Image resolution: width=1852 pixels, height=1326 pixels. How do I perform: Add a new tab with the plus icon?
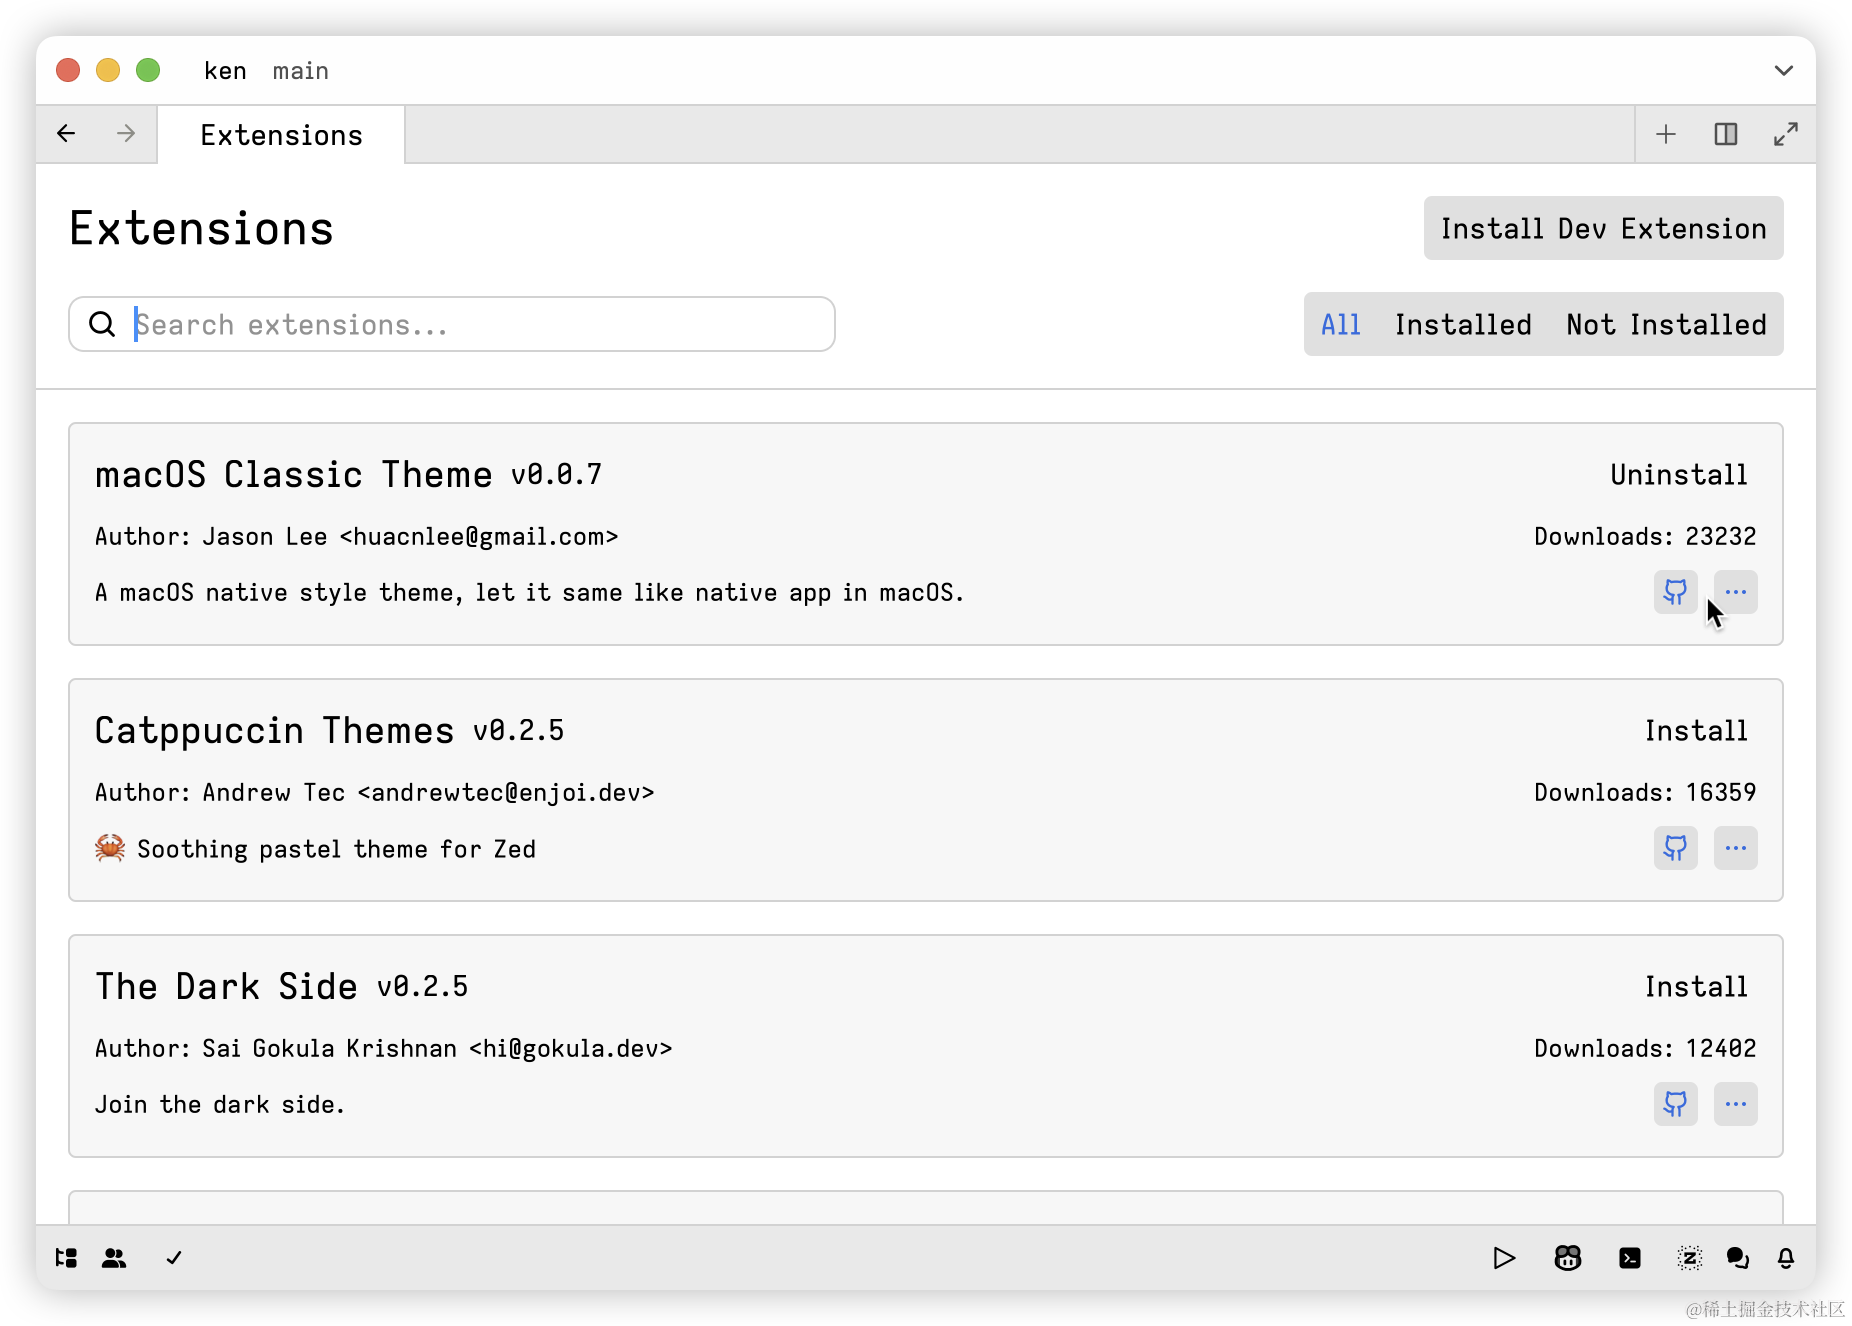(x=1666, y=134)
